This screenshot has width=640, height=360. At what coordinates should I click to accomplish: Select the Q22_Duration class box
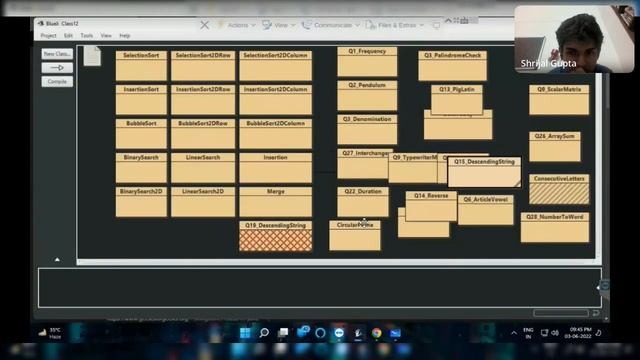(x=363, y=202)
